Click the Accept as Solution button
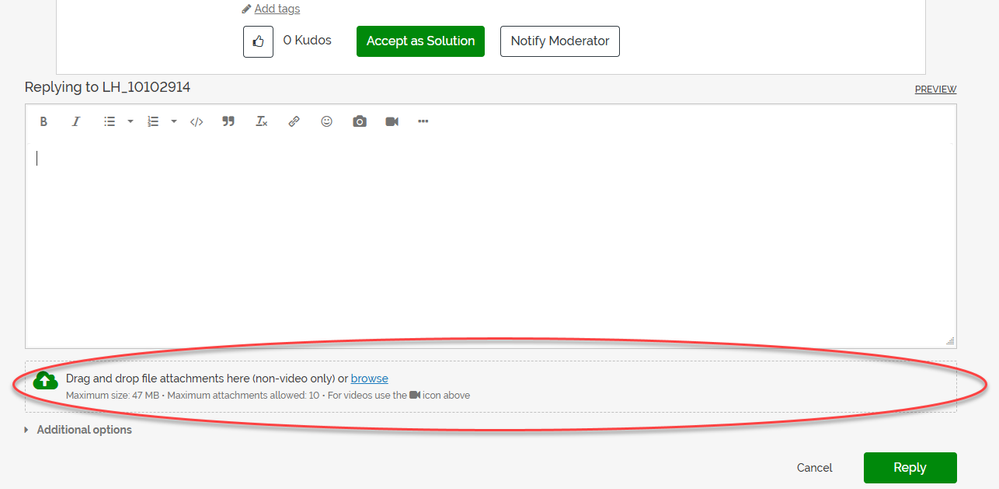This screenshot has width=999, height=489. point(420,41)
